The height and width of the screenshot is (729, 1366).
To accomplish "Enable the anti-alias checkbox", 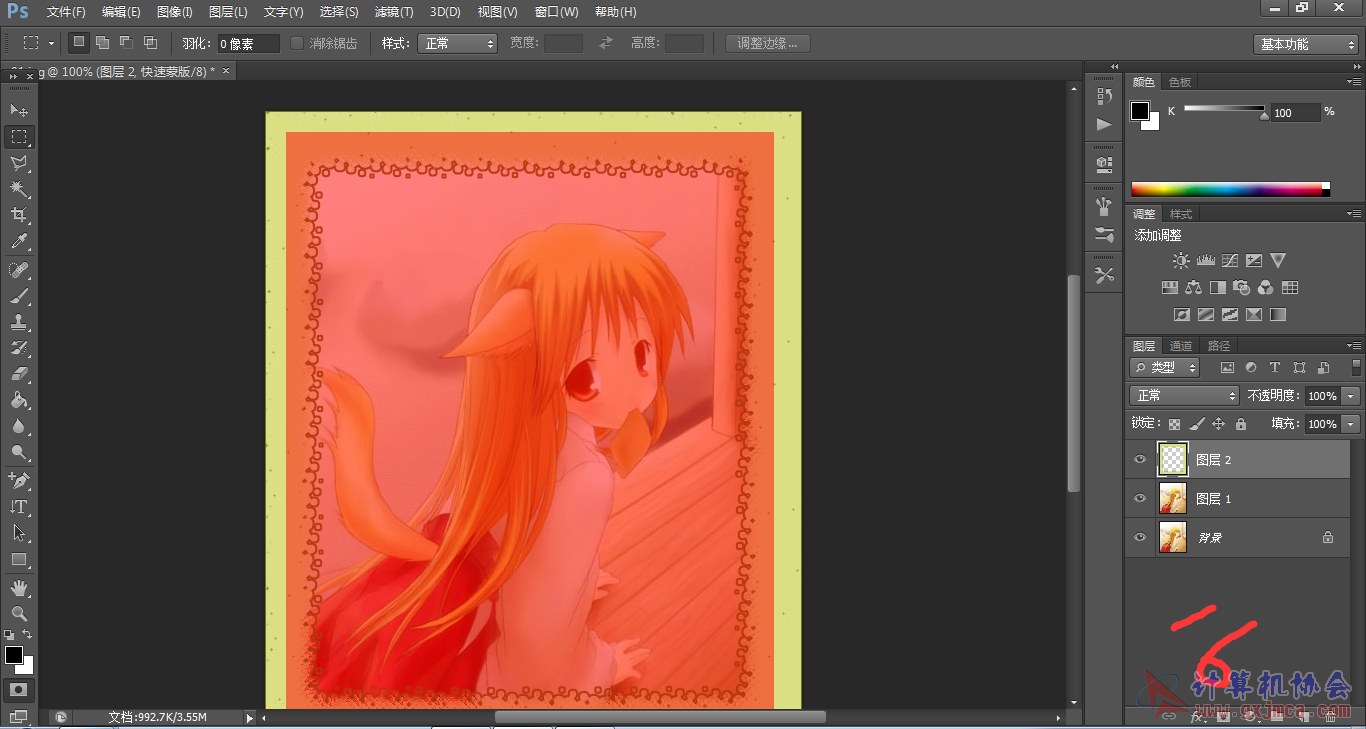I will point(297,43).
